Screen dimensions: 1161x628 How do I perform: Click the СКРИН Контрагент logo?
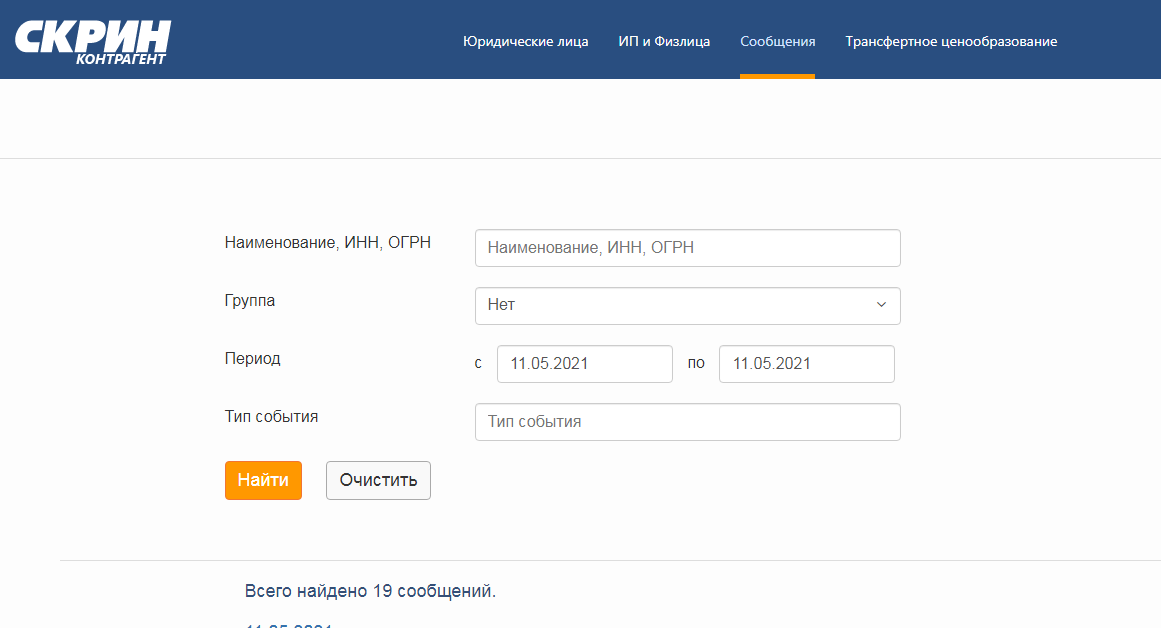point(92,41)
